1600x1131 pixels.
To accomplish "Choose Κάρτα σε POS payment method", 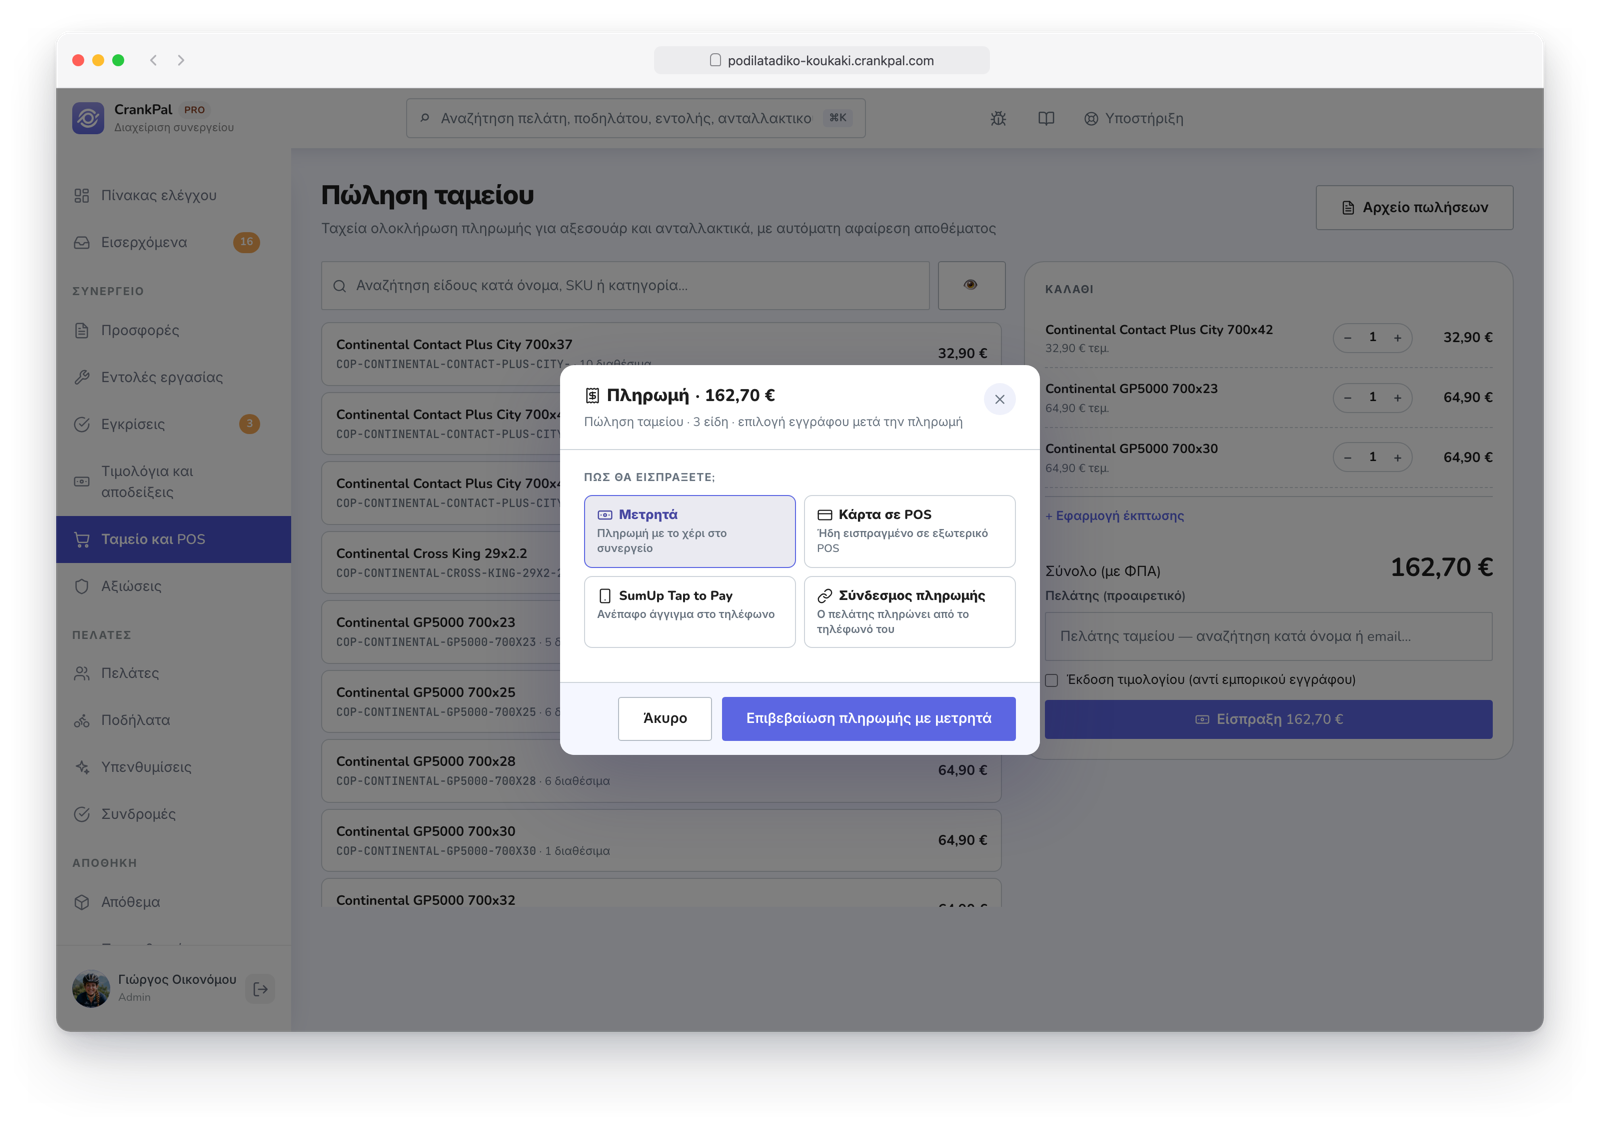I will click(910, 531).
